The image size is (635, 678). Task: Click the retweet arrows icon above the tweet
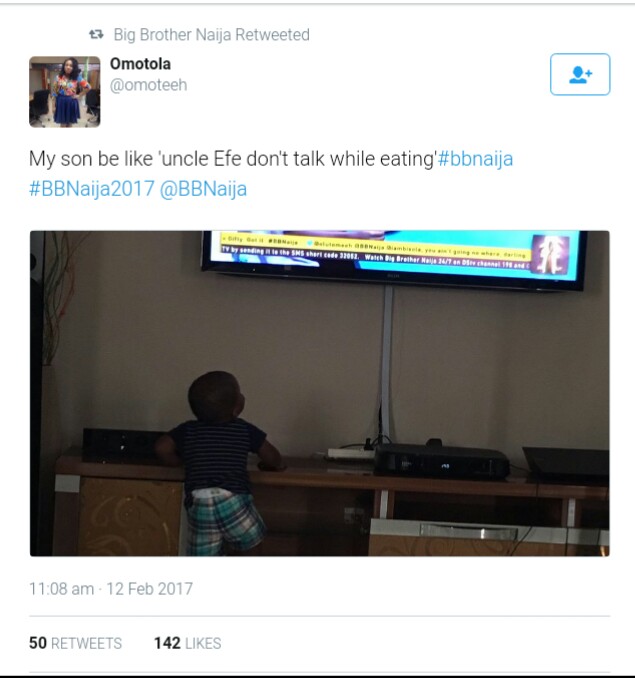tap(96, 34)
